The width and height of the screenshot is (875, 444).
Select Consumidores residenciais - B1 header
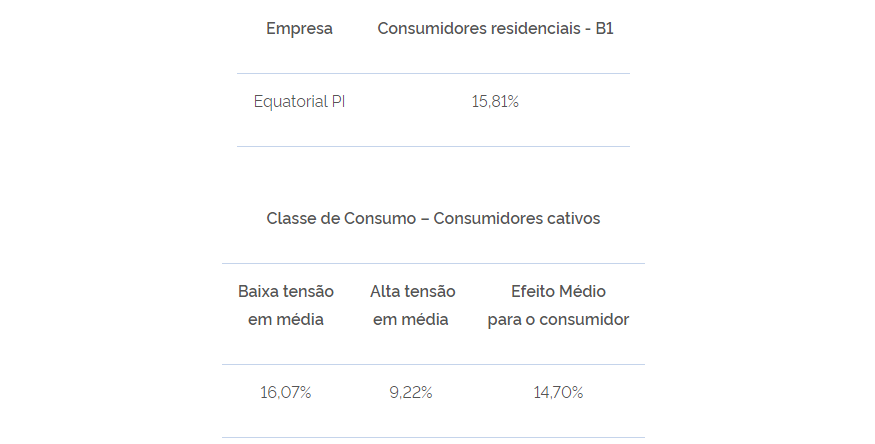pos(496,28)
